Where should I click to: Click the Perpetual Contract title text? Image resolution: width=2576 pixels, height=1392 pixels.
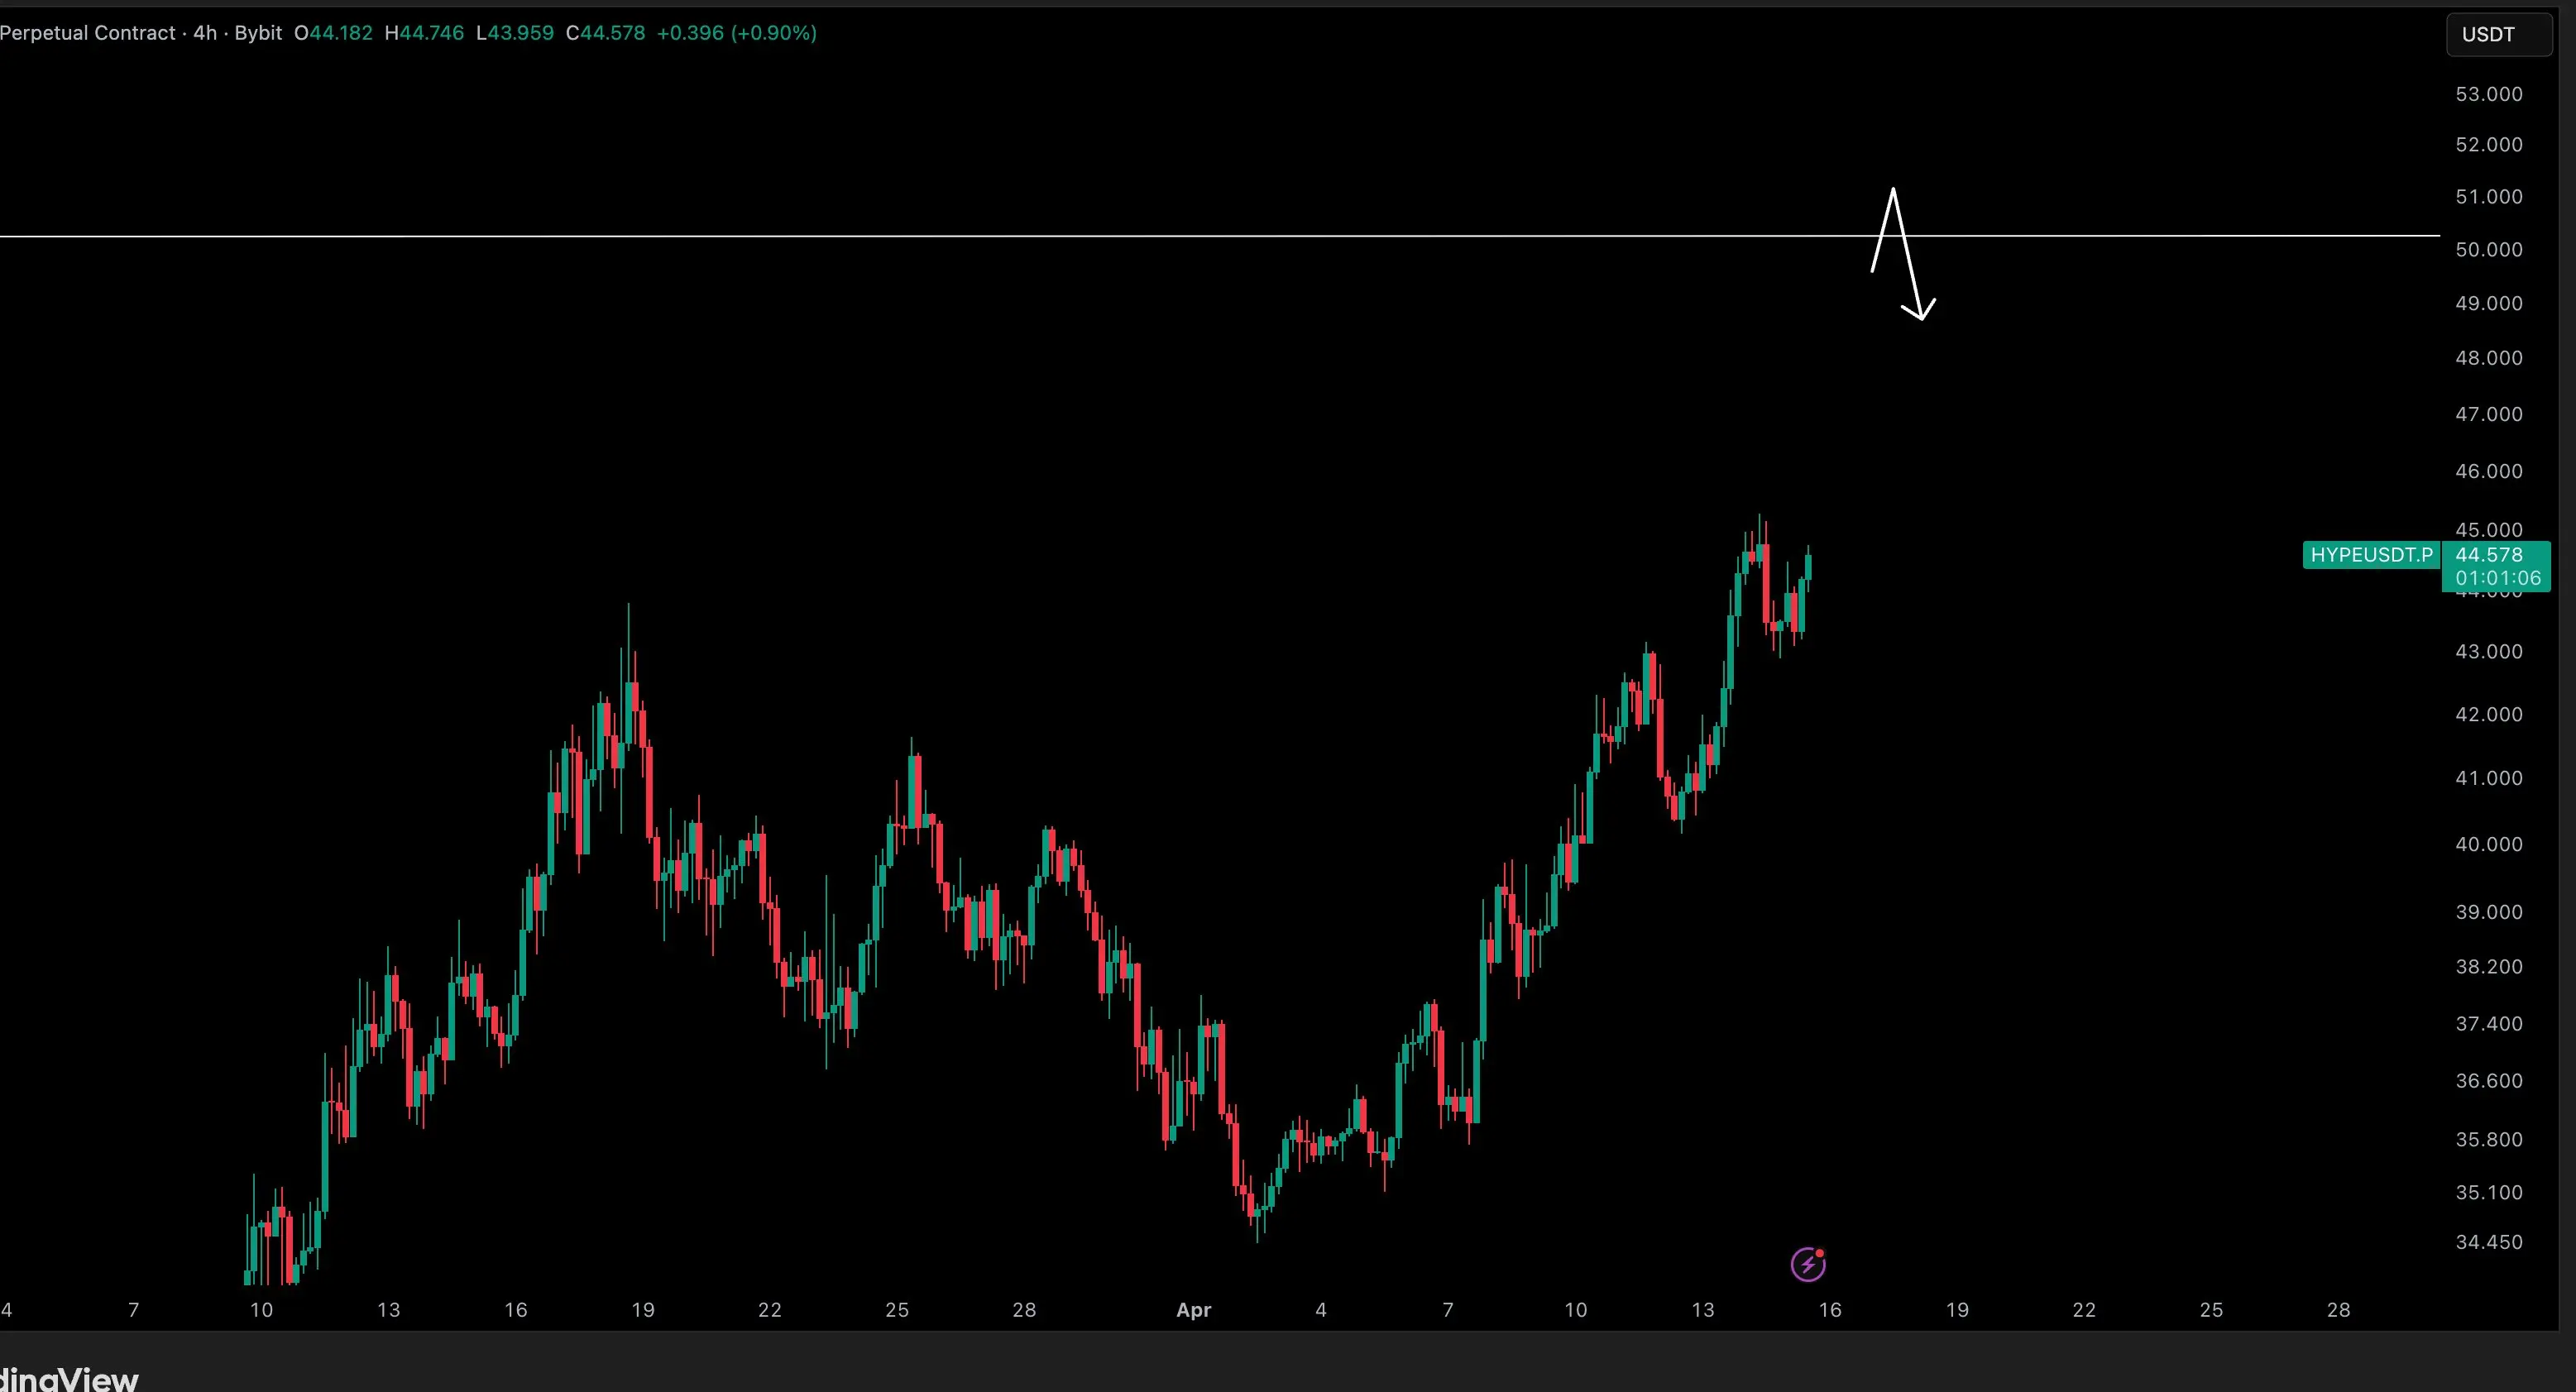pos(88,33)
